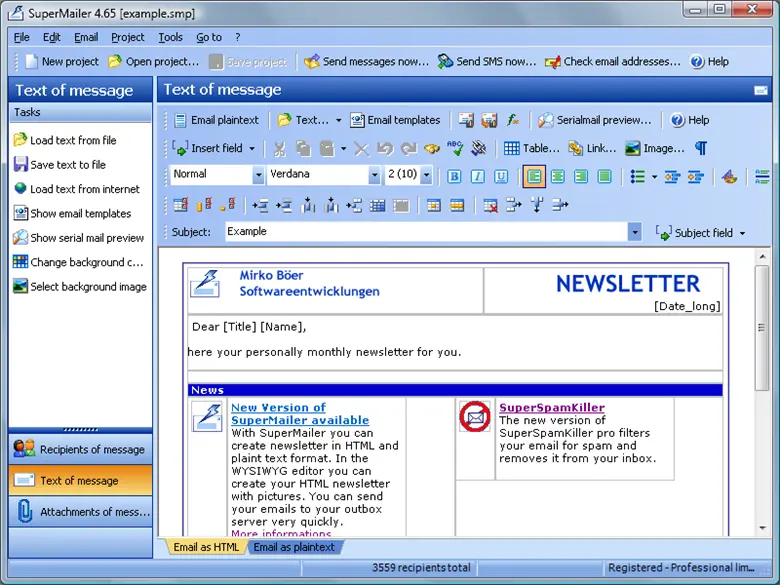Click Open project... in the toolbar
Screen dimensions: 780x585
pyautogui.click(x=154, y=62)
